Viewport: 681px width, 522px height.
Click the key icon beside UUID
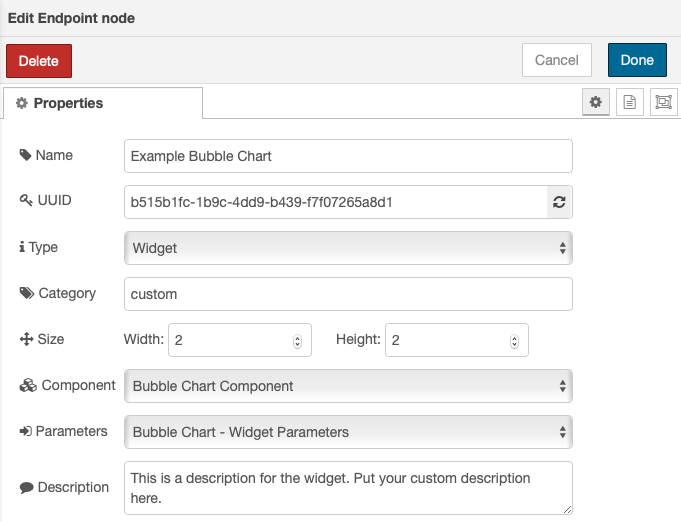(26, 200)
